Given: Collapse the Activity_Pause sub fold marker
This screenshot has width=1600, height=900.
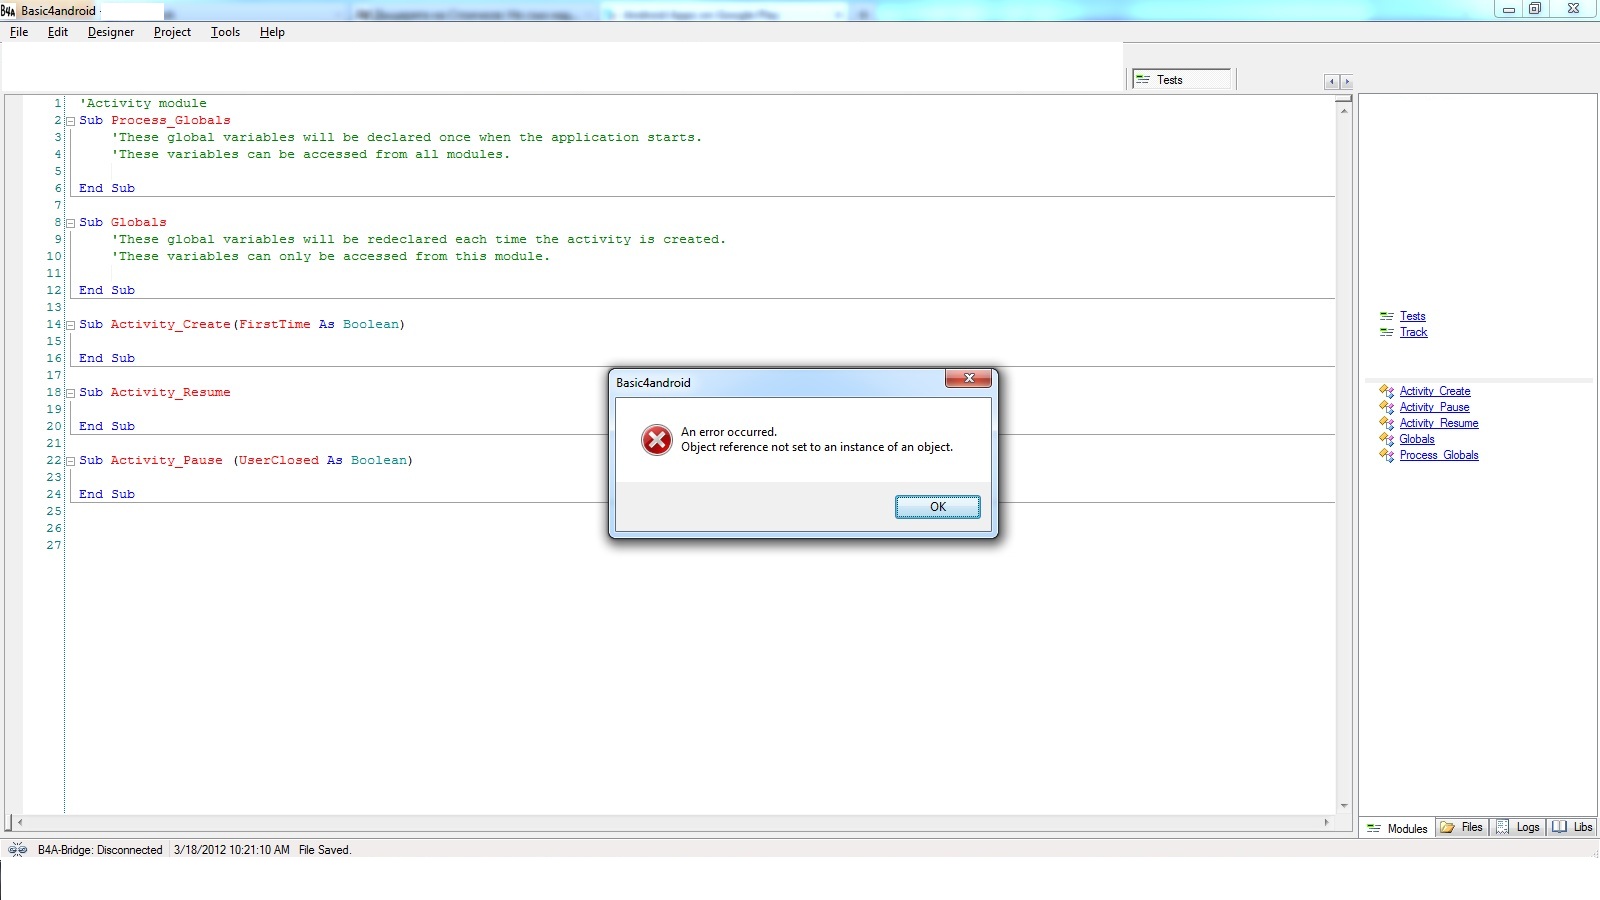Looking at the screenshot, I should coord(70,461).
